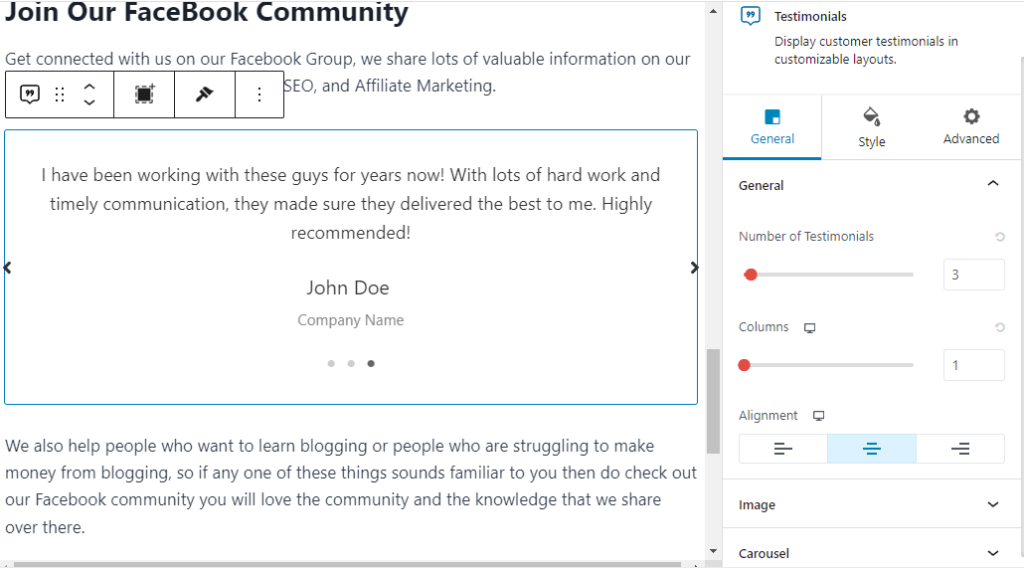Select center alignment option

pyautogui.click(x=871, y=449)
